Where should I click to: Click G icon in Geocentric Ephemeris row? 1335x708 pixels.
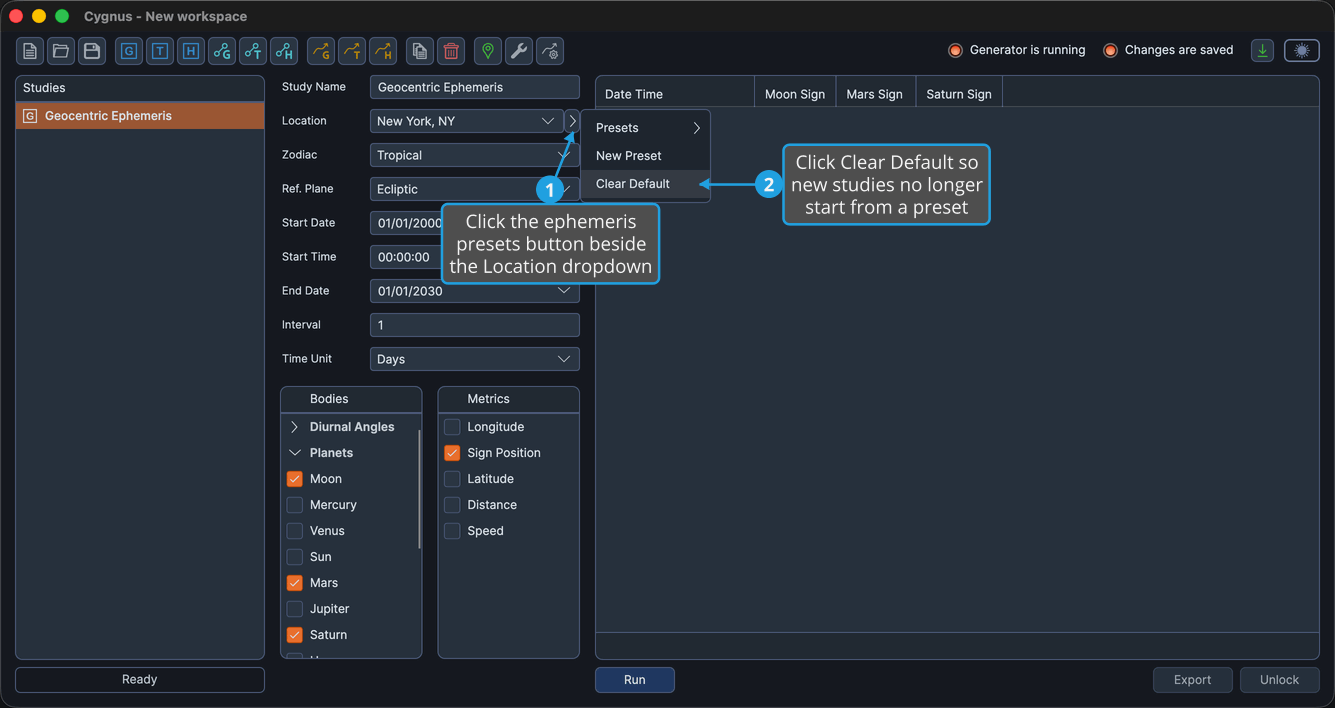[30, 116]
